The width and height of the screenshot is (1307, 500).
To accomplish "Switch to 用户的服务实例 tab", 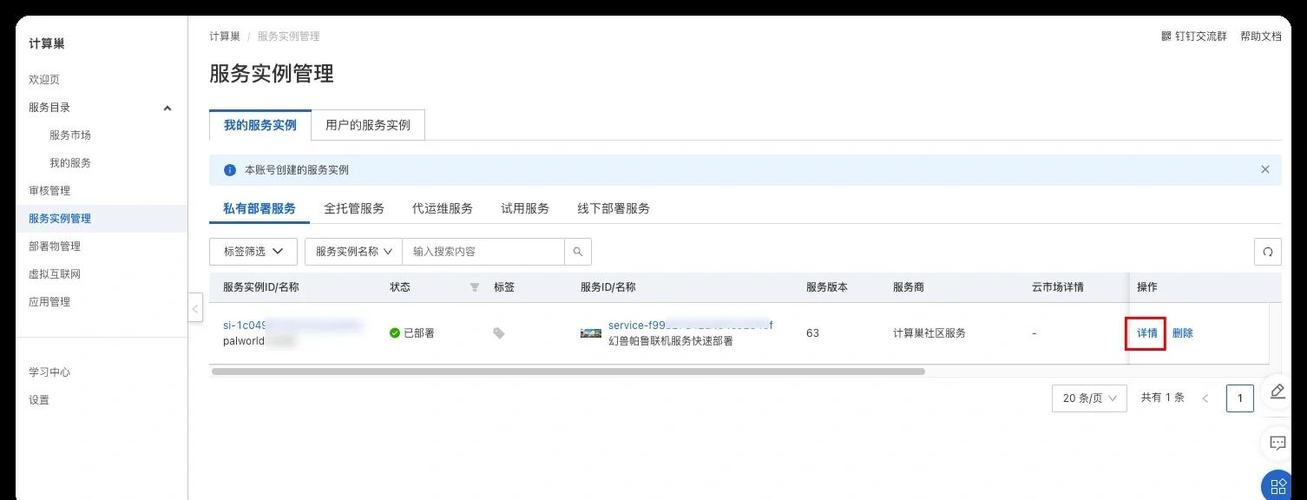I will pyautogui.click(x=368, y=125).
